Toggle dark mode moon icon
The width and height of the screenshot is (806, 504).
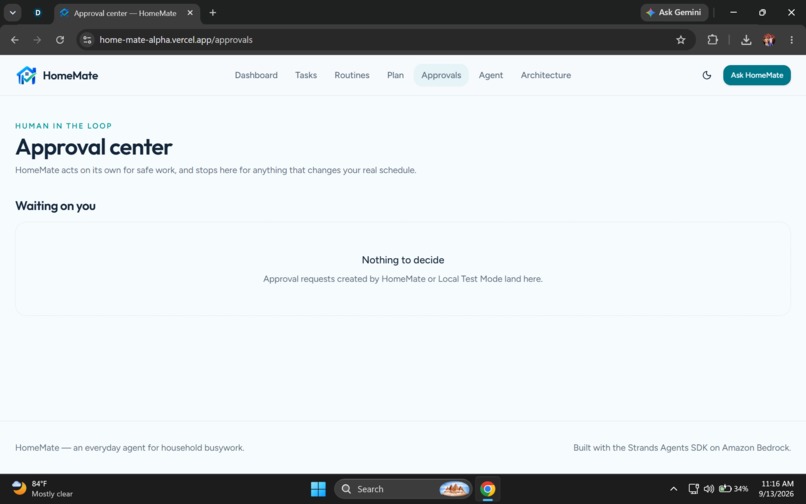[707, 75]
